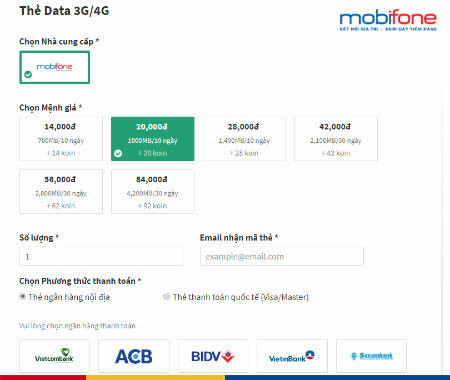Click the Mobifone brand logo at top right

388,21
